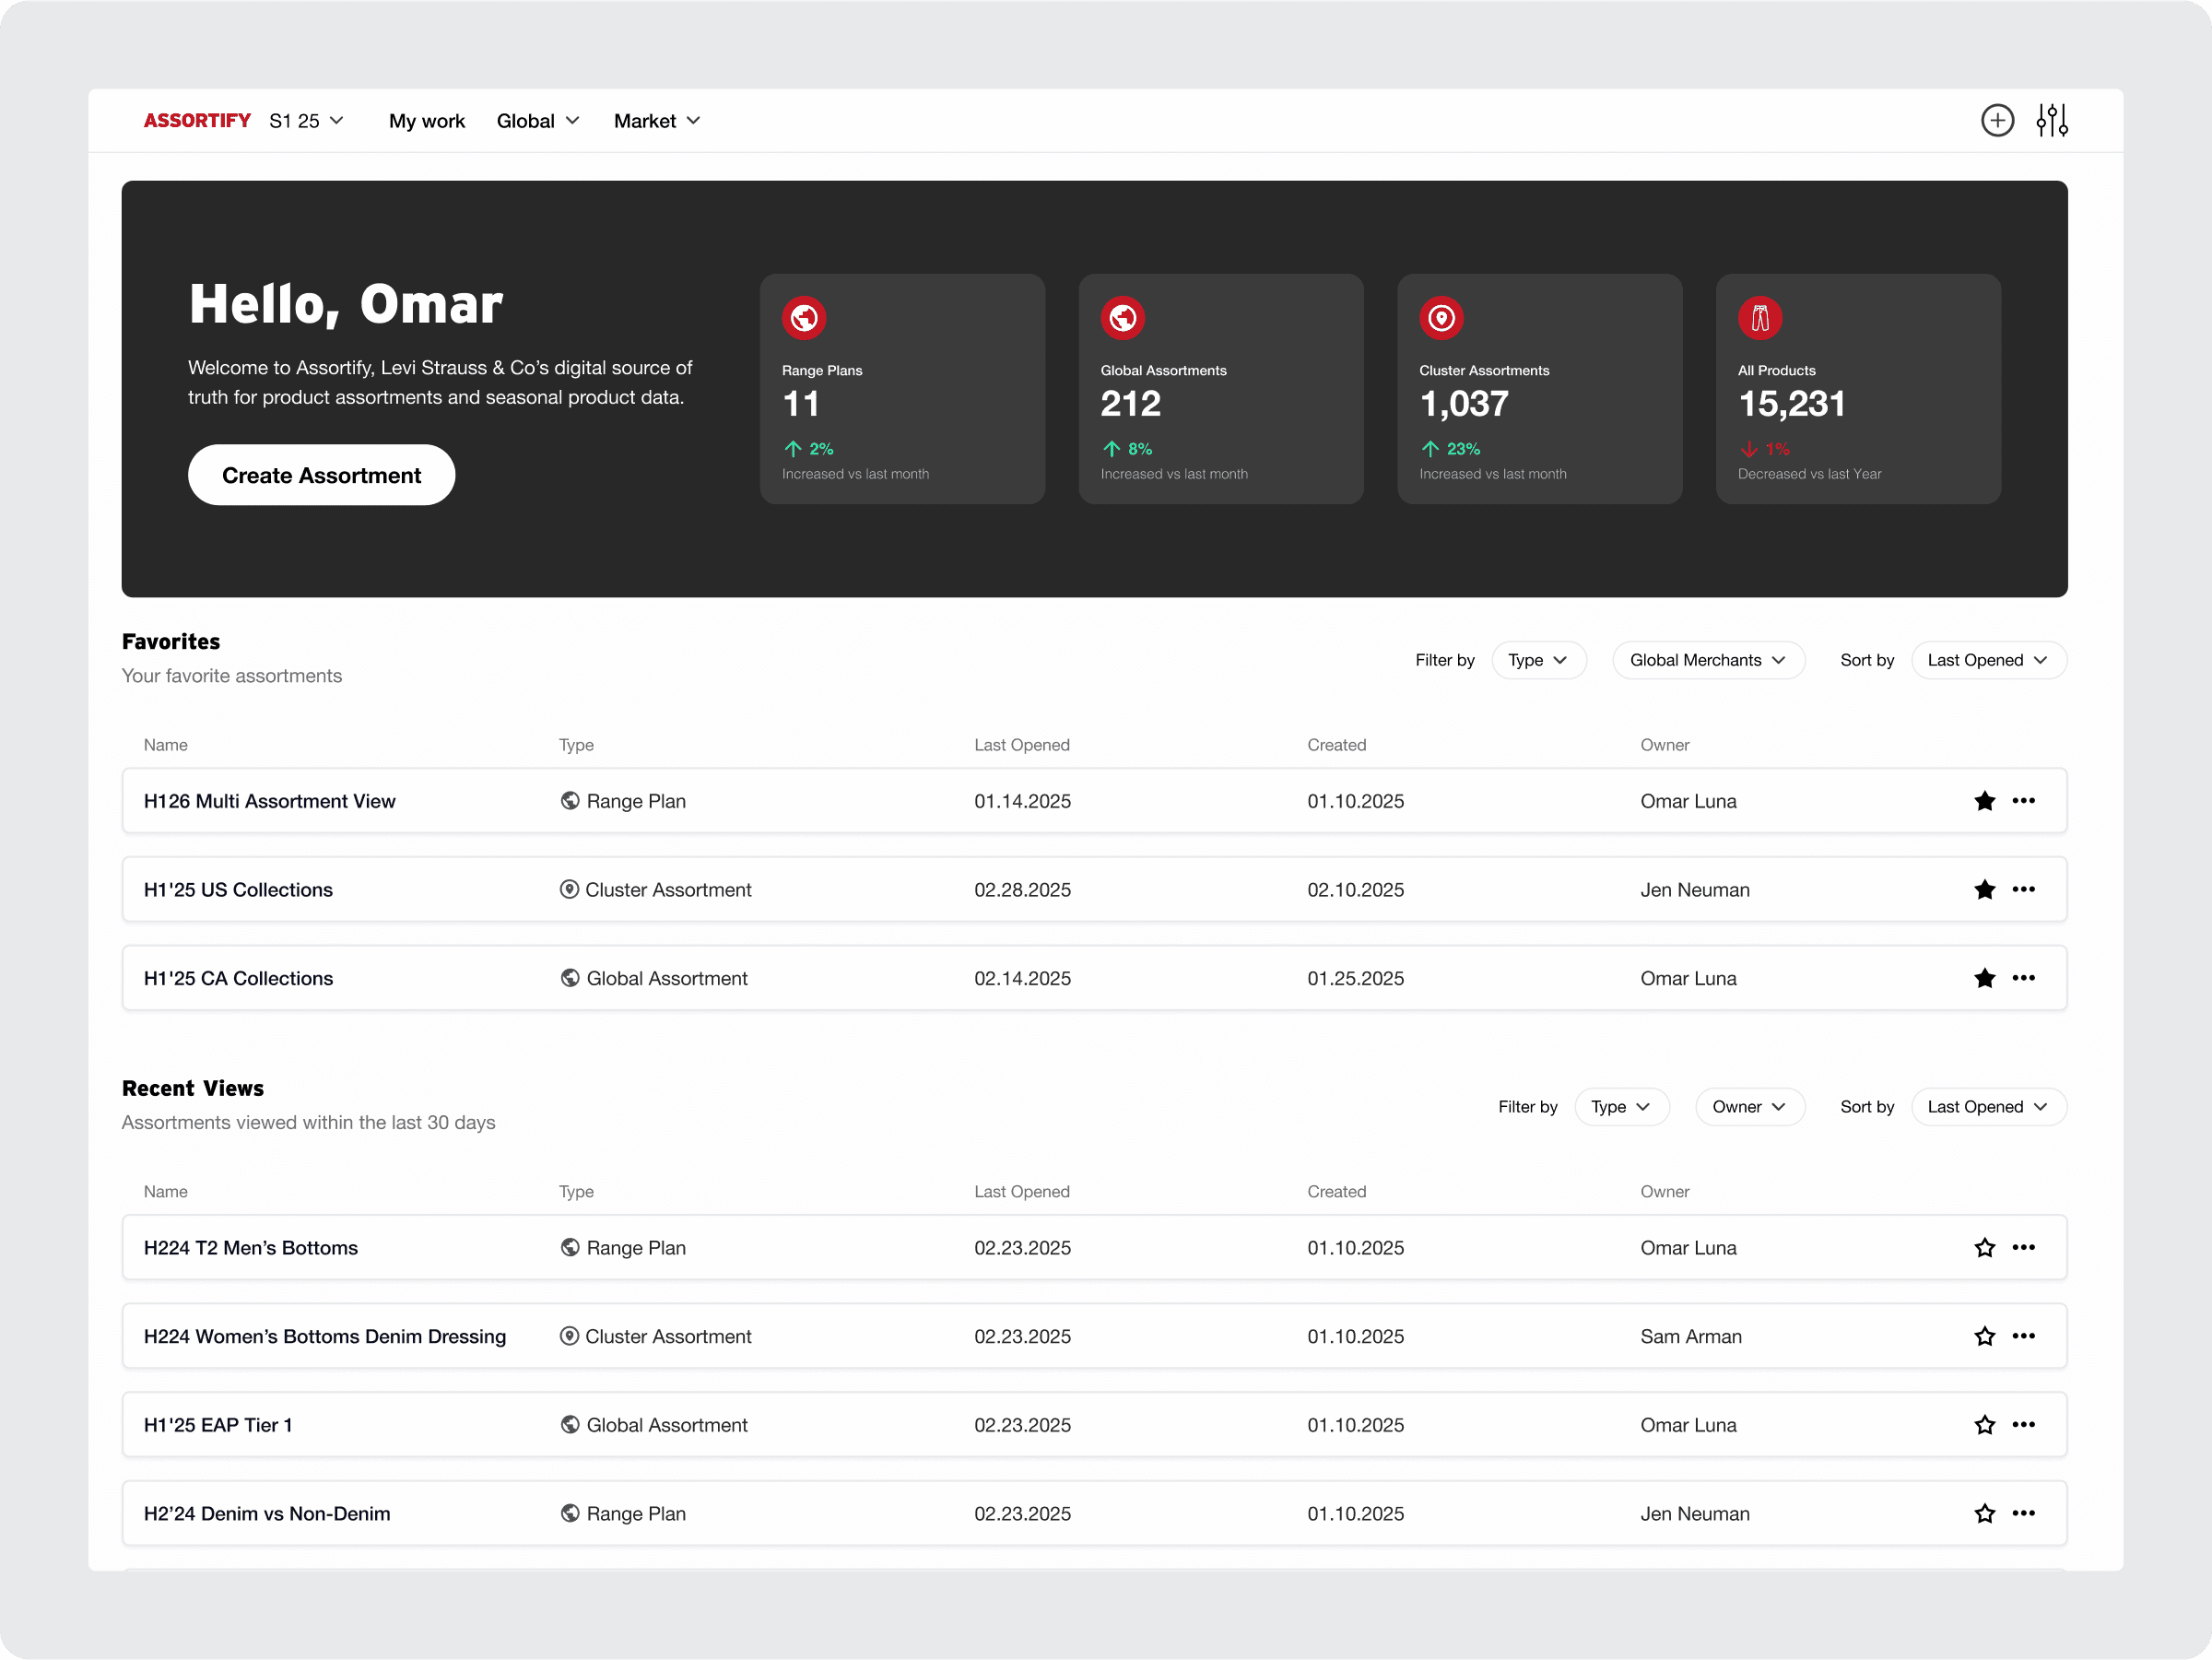Screen dimensions: 2212x1660
Task: Click the Cluster Assortments target icon
Action: click(1441, 318)
